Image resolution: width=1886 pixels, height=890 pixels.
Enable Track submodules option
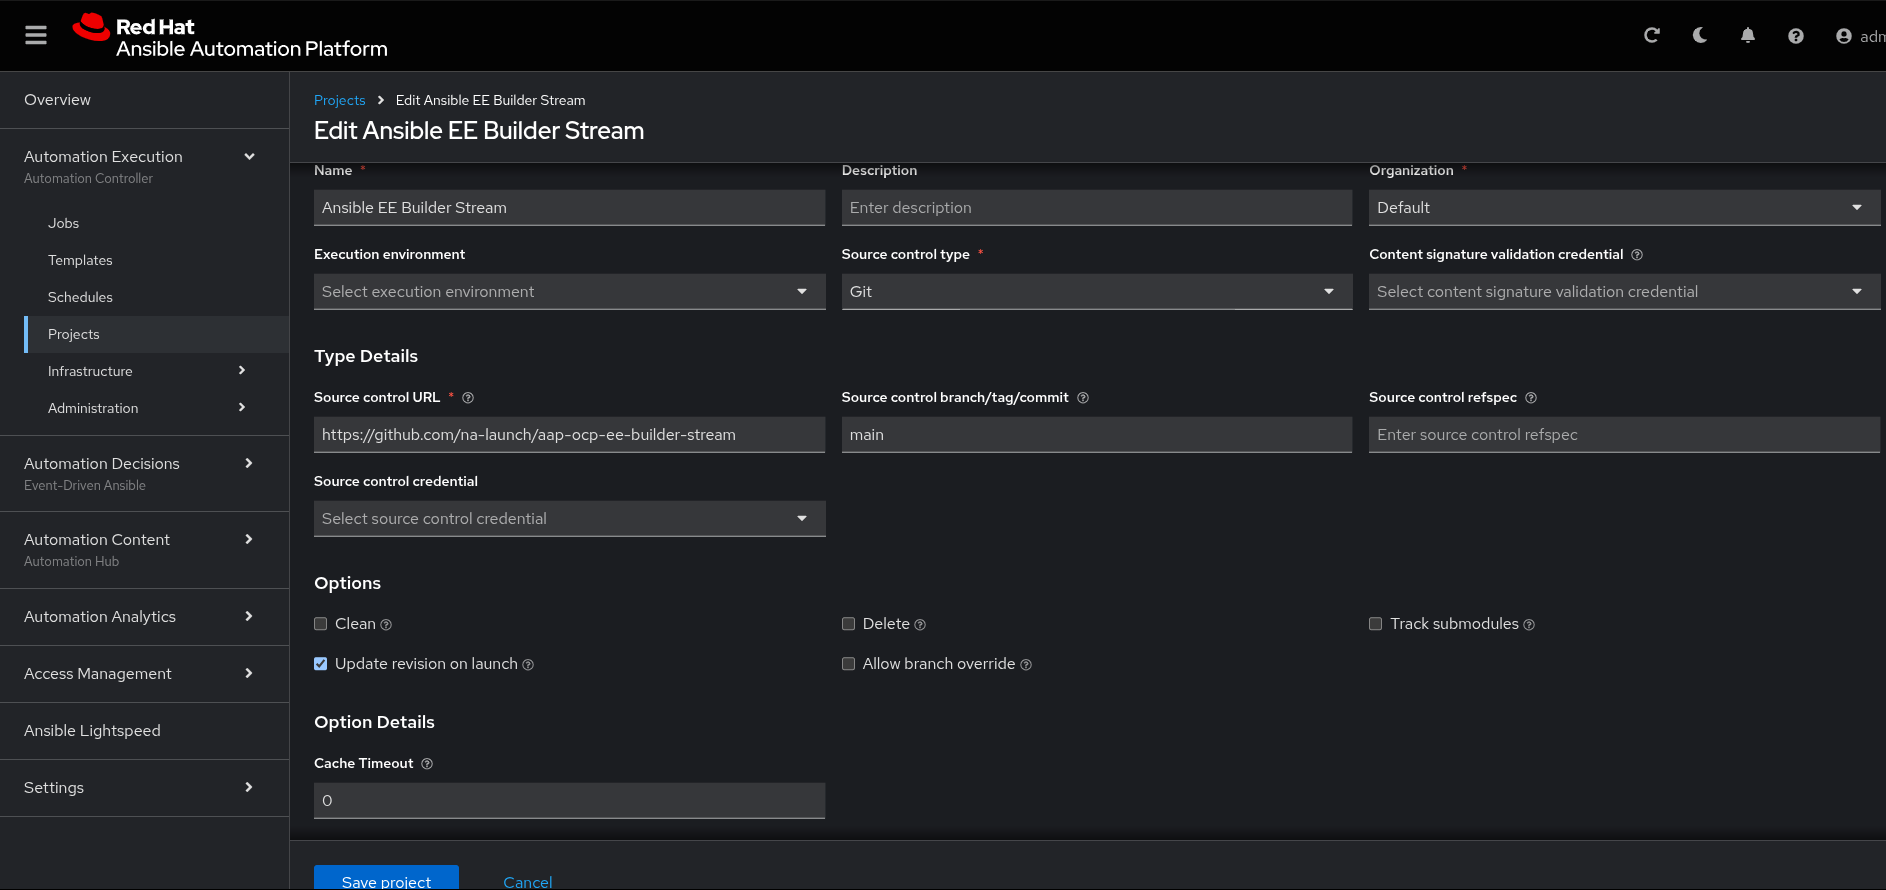coord(1376,624)
